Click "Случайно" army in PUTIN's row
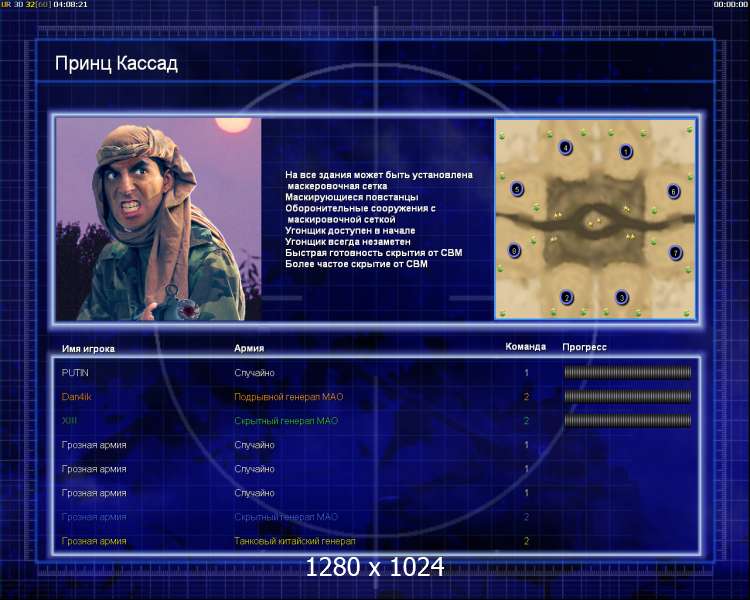Image resolution: width=750 pixels, height=600 pixels. click(254, 373)
